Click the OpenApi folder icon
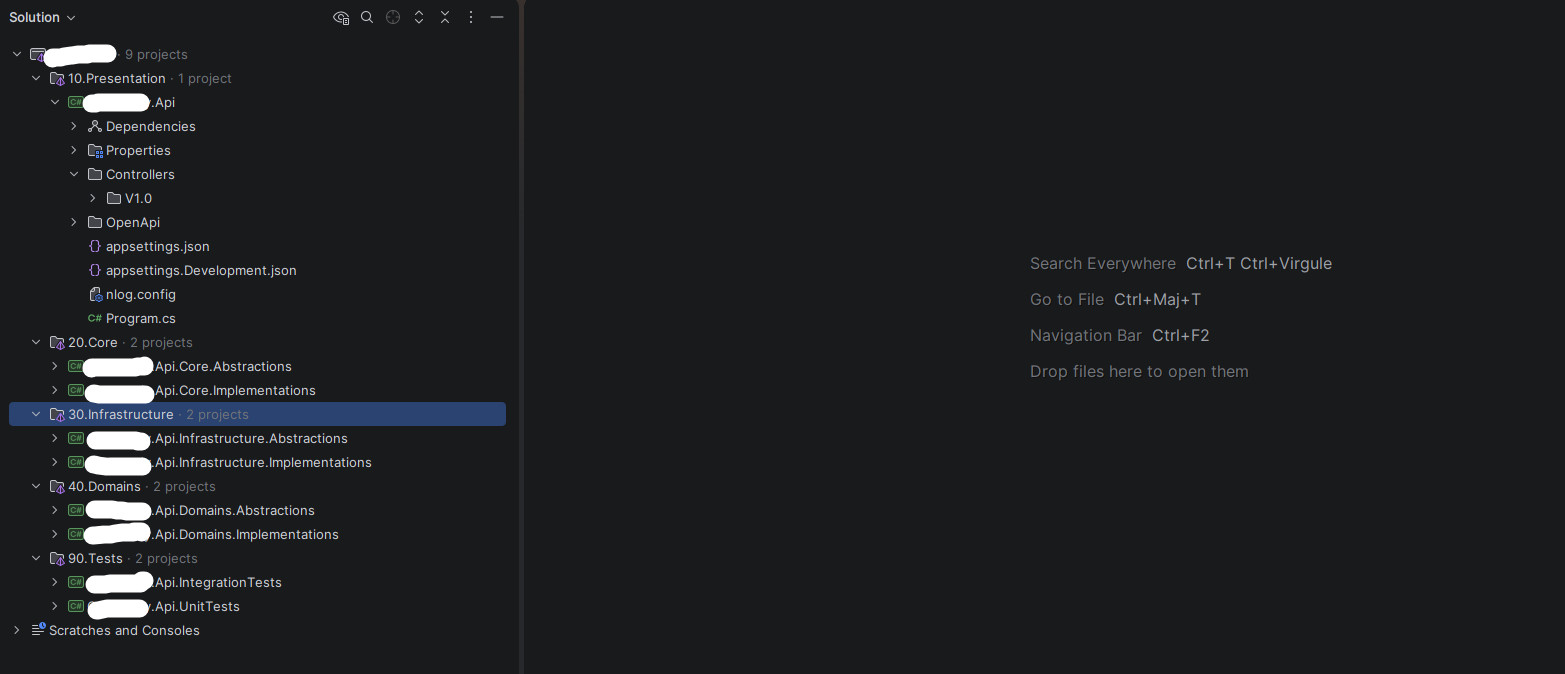 point(95,222)
